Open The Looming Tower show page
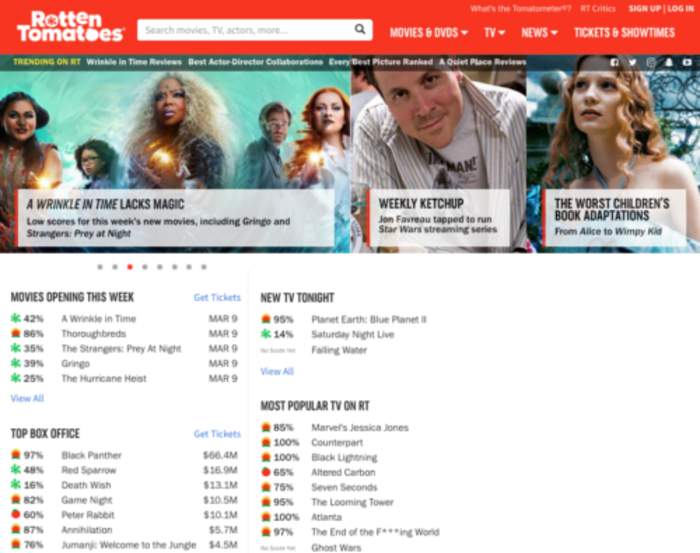 [x=353, y=502]
